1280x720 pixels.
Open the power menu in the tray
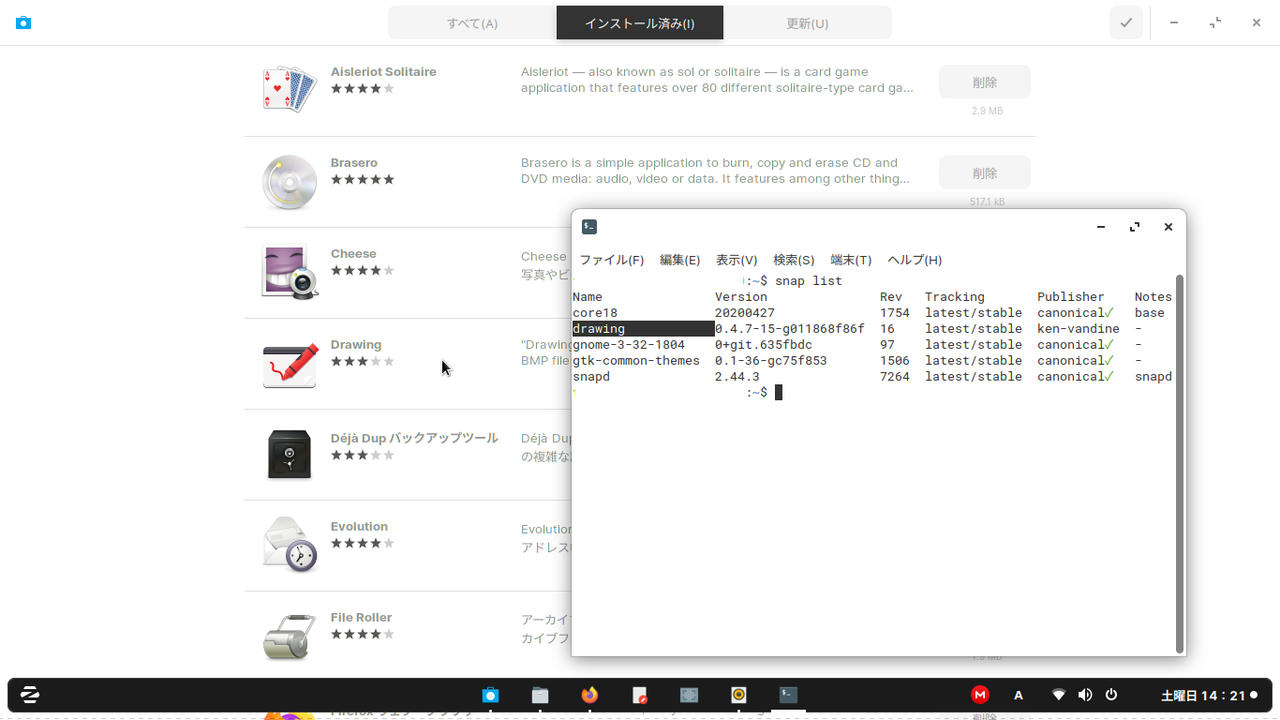[1111, 695]
